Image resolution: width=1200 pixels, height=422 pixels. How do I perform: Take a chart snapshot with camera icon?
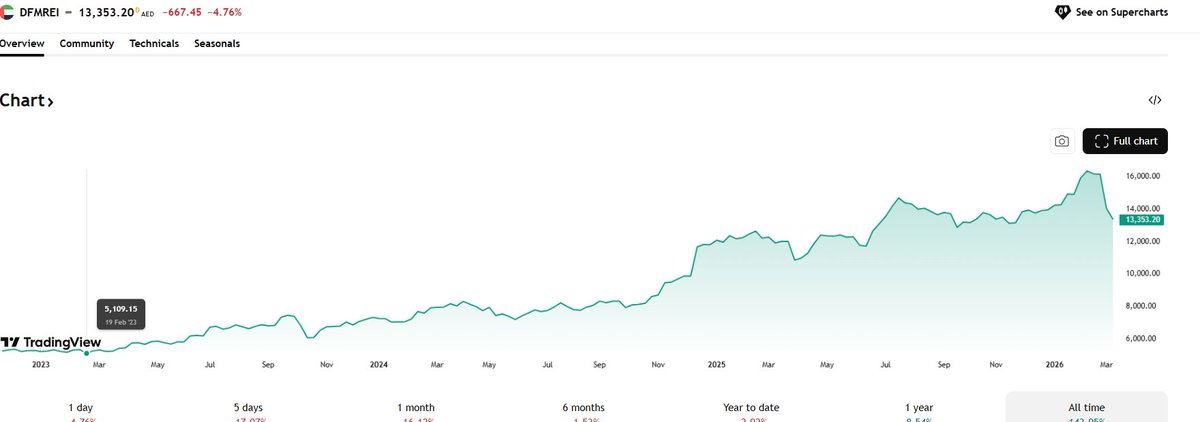(1062, 142)
